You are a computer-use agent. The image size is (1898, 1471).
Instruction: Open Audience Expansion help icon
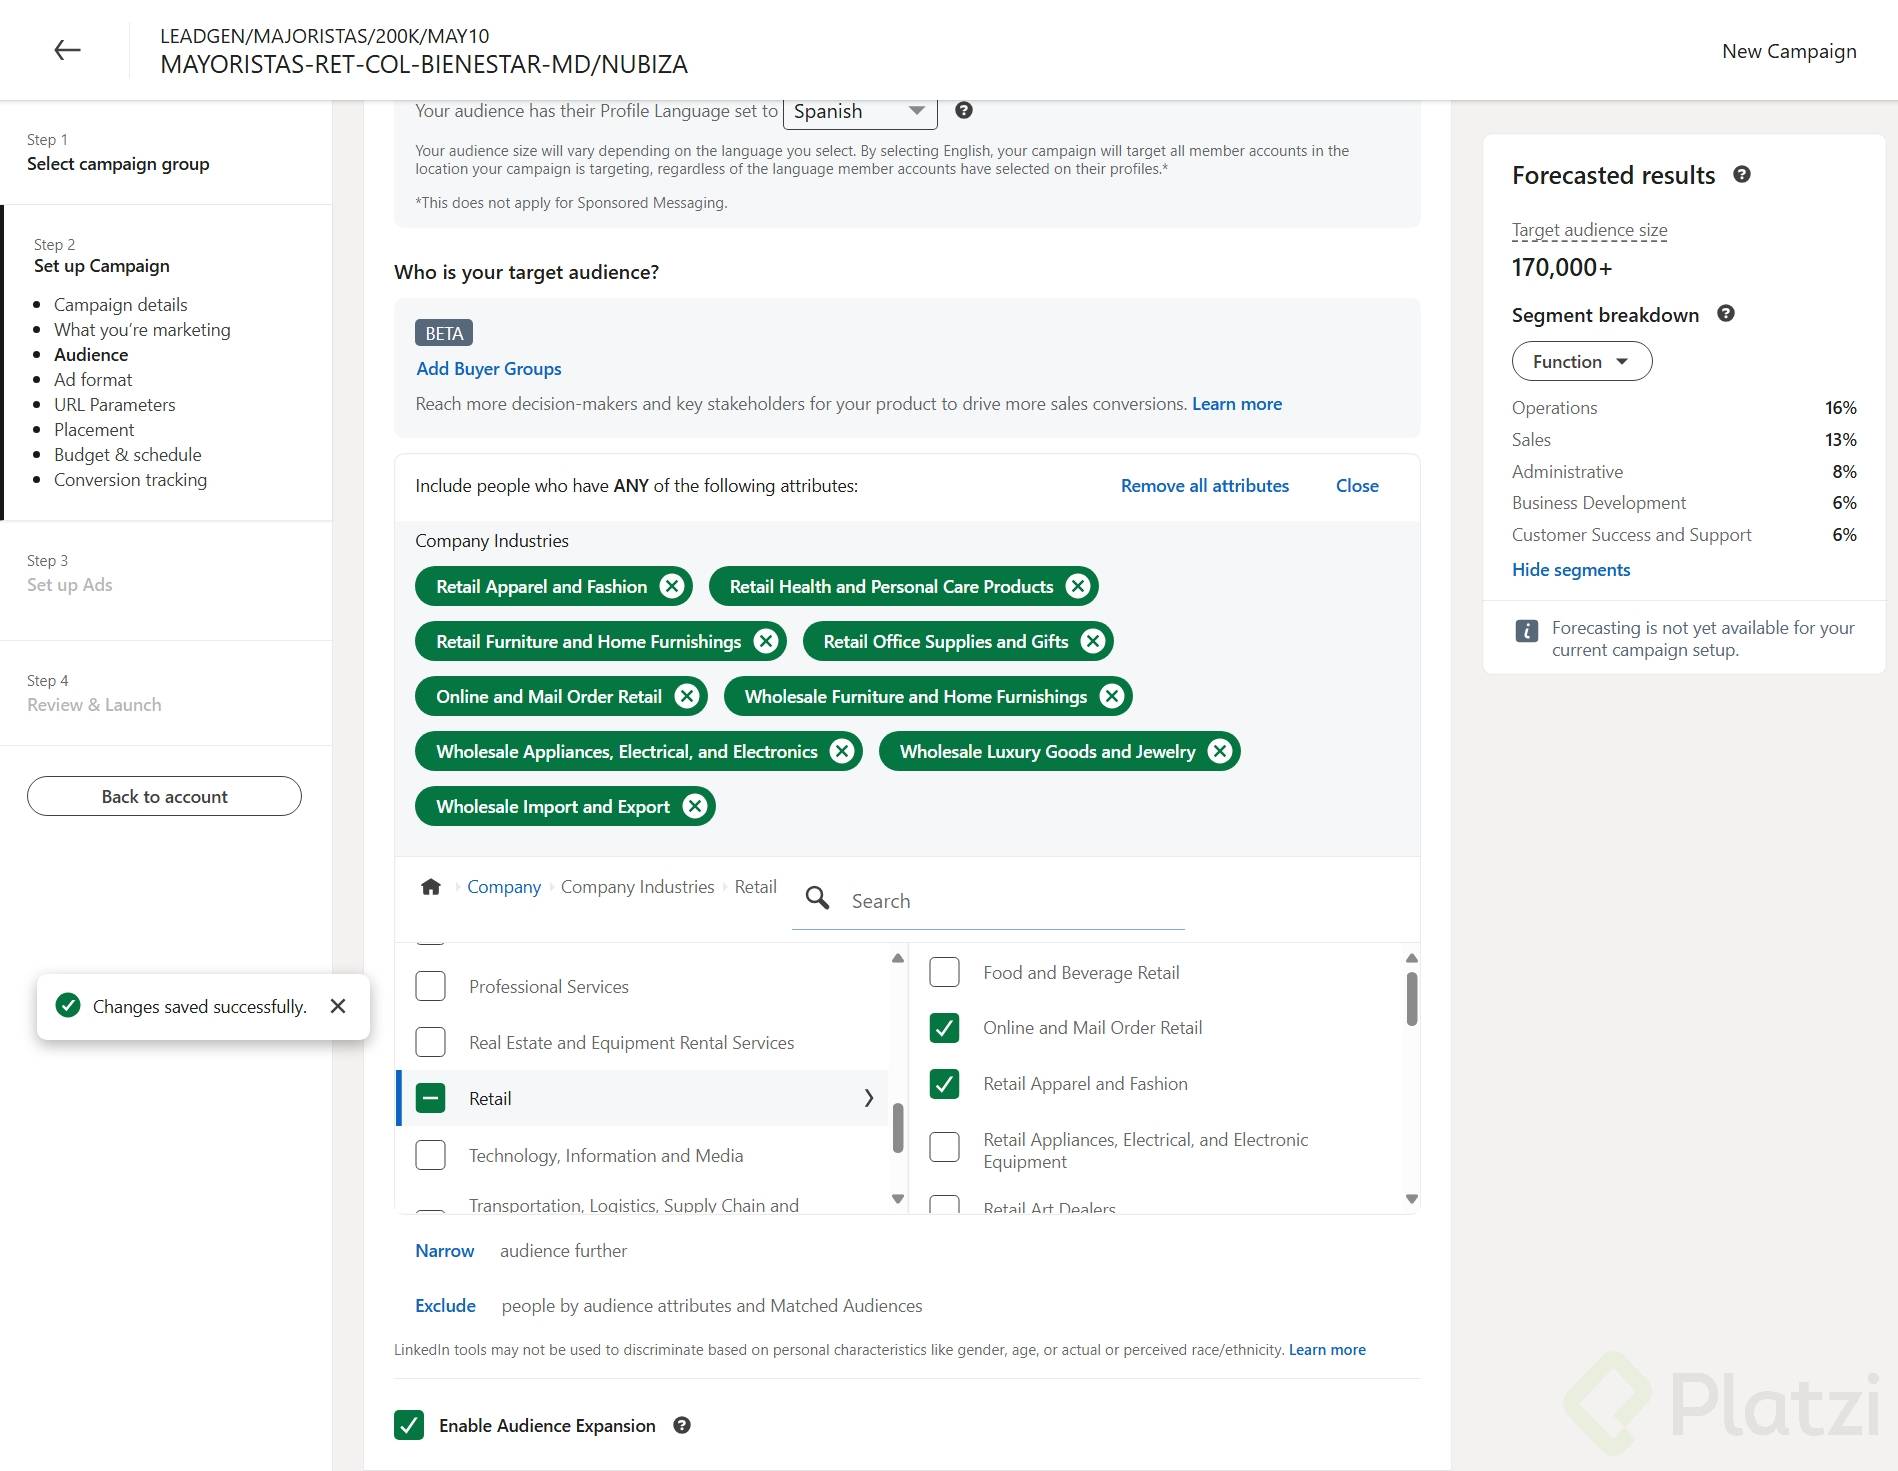click(682, 1426)
